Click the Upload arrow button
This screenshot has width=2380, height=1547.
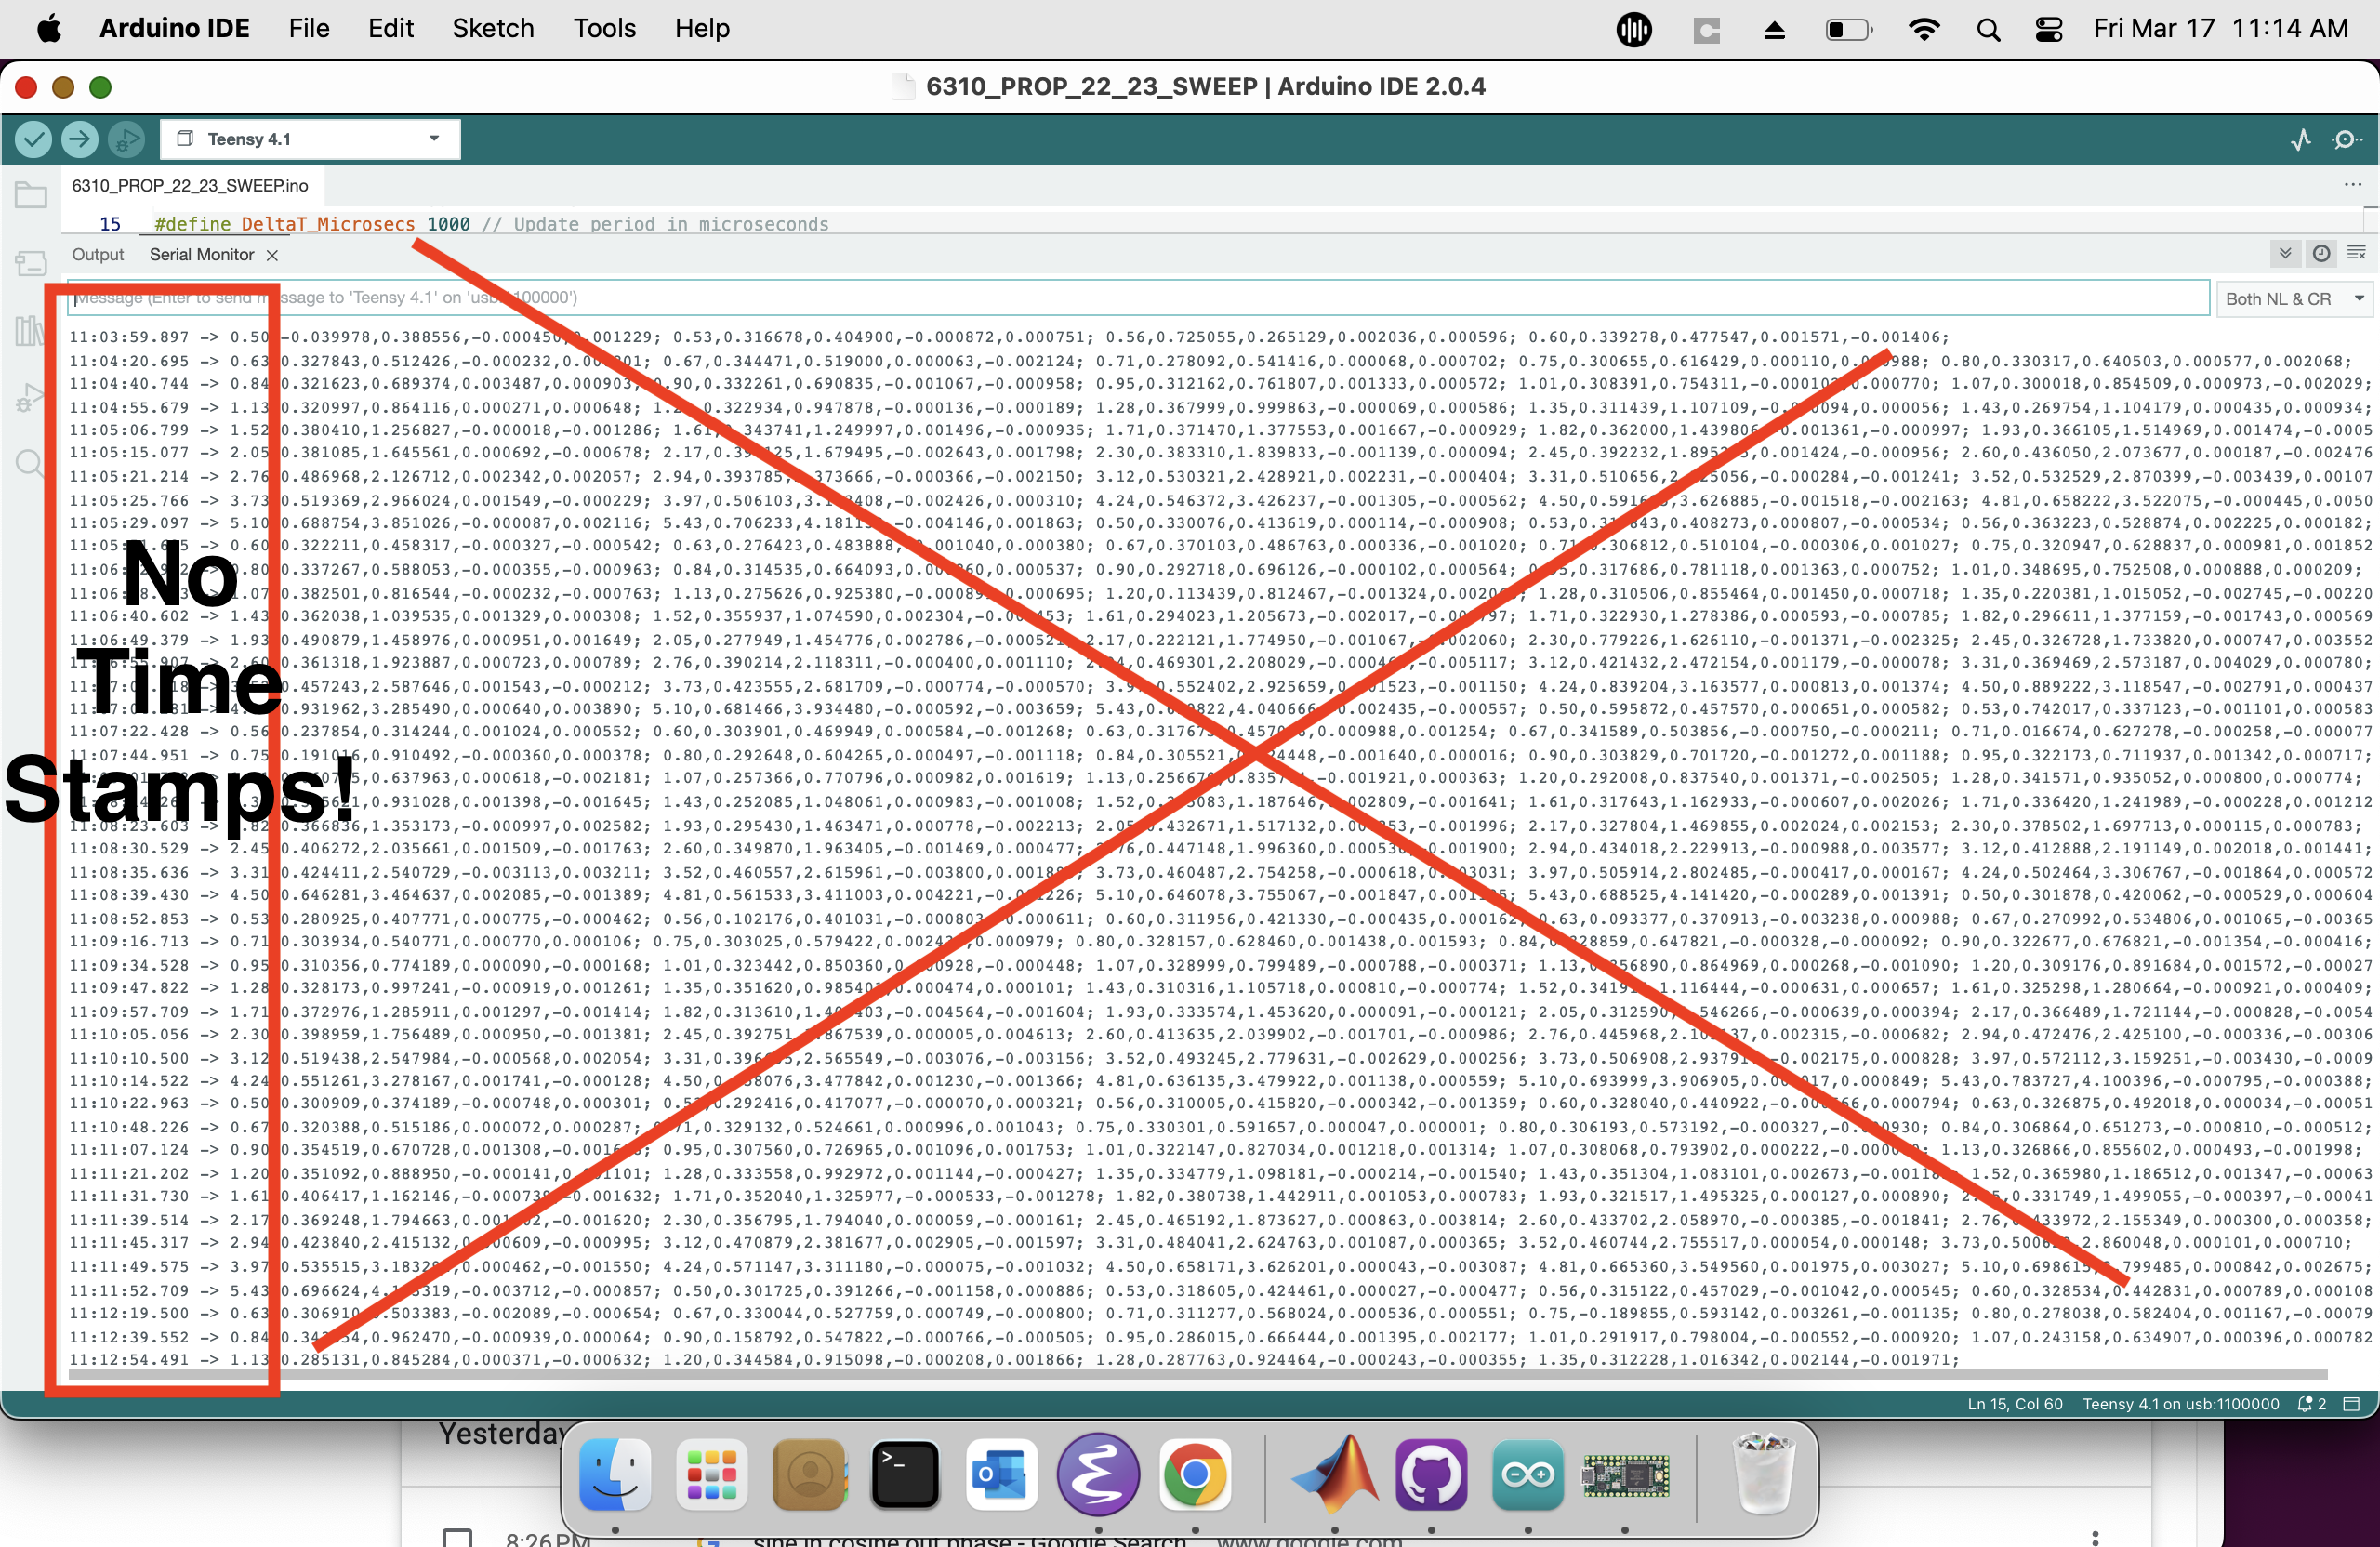(x=80, y=139)
